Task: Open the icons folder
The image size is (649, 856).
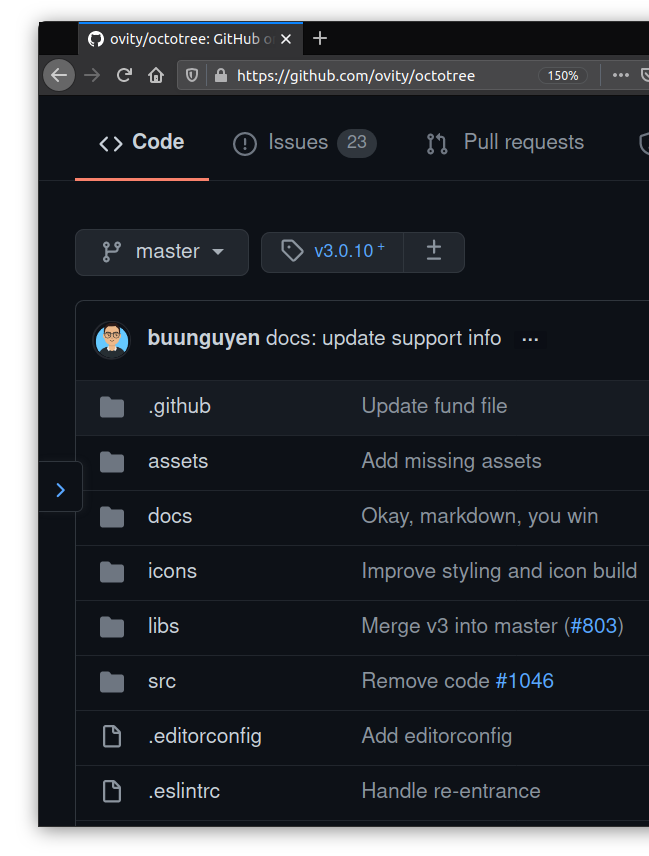Action: coord(172,572)
